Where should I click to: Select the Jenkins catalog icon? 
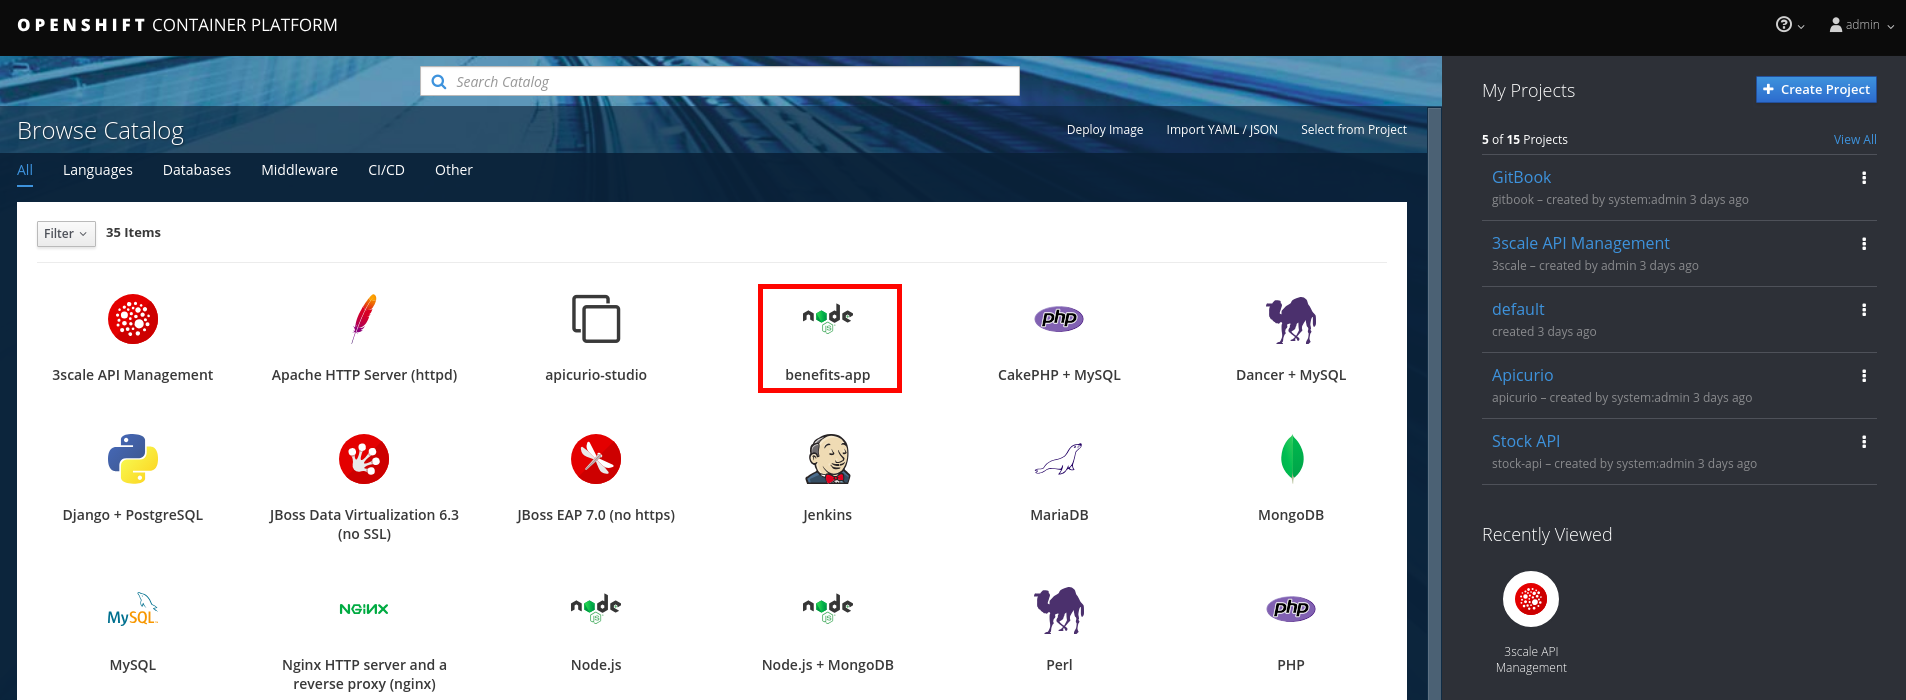827,460
